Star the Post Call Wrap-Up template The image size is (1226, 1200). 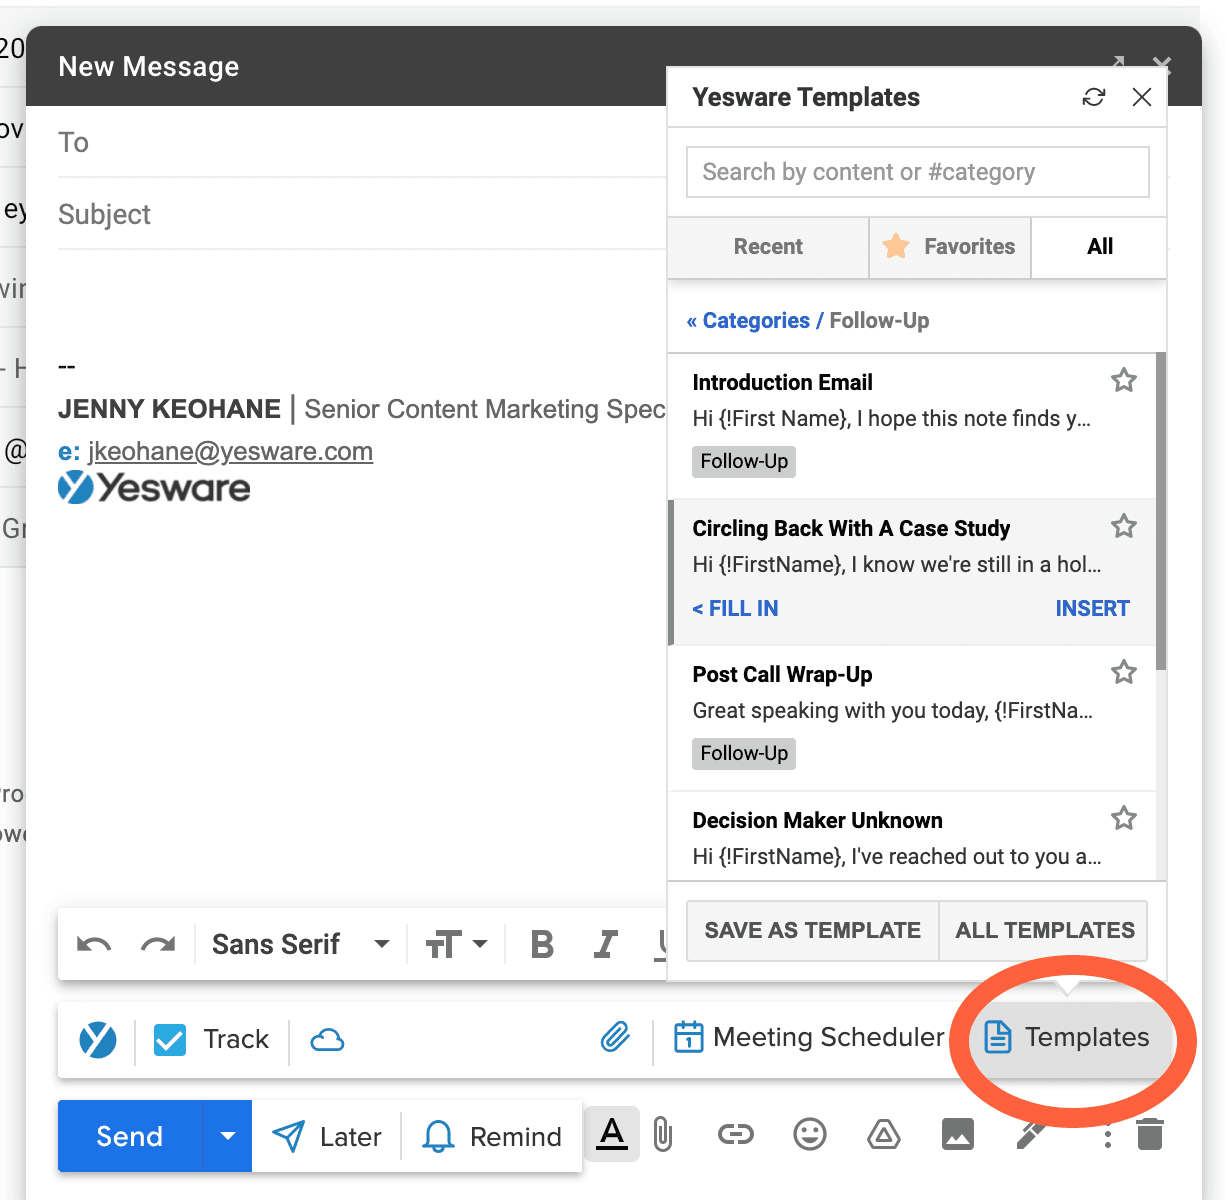[1123, 672]
